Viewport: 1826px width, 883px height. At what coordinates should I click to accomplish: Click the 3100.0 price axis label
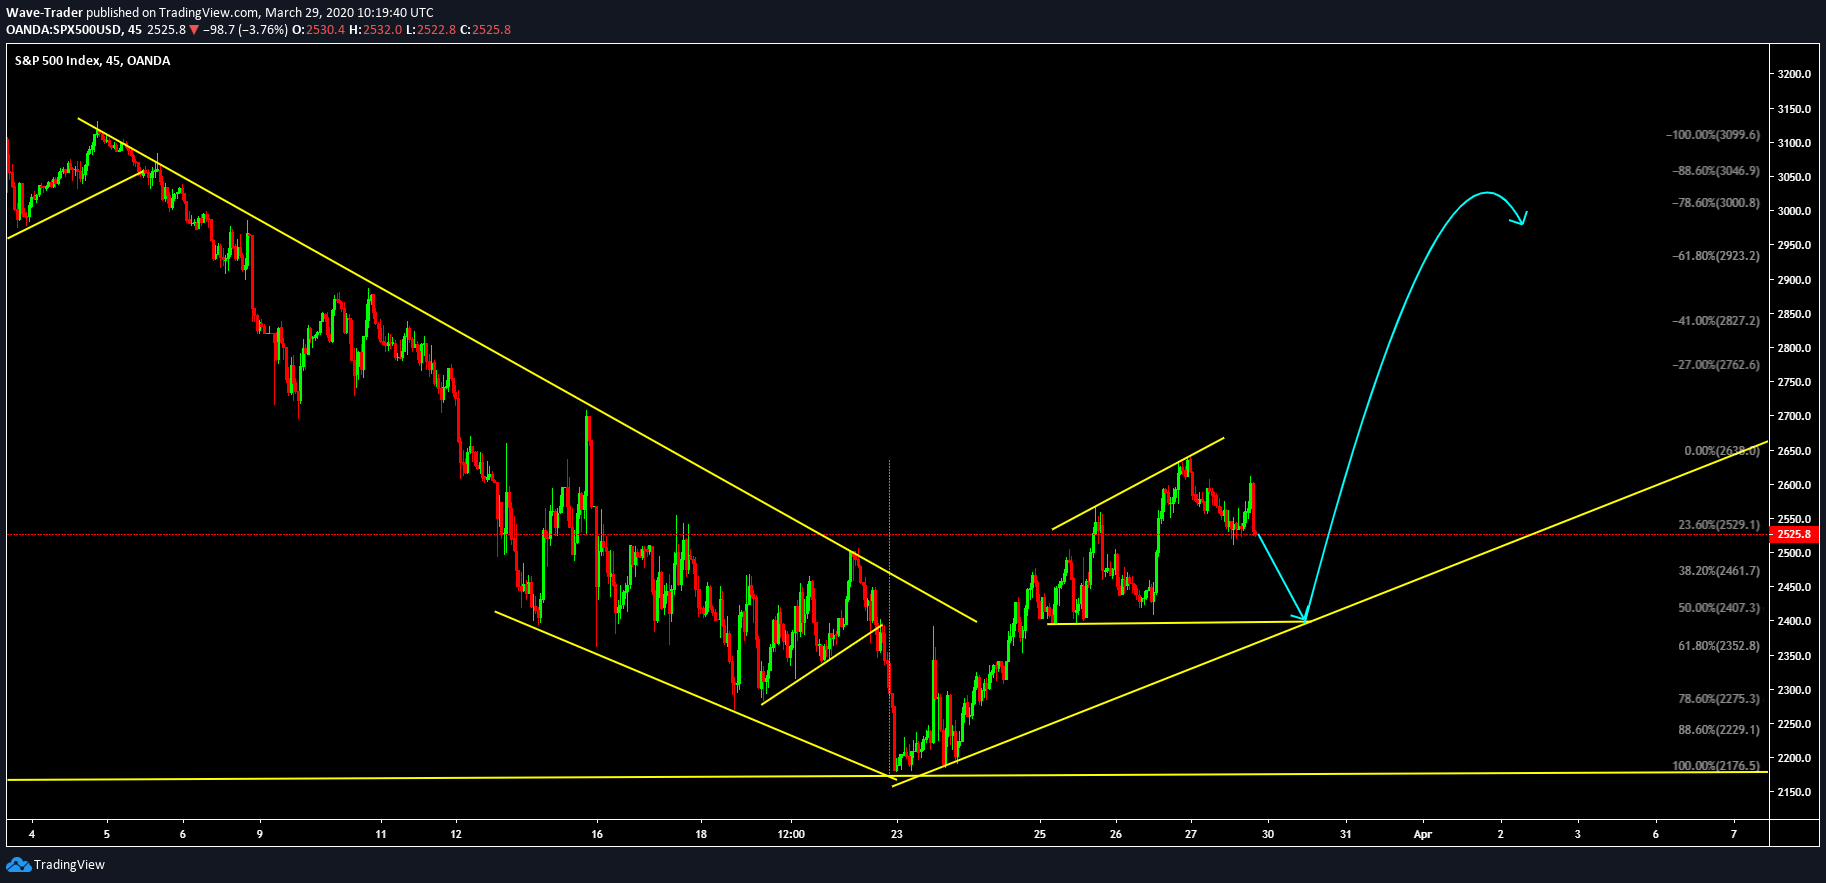tap(1794, 143)
